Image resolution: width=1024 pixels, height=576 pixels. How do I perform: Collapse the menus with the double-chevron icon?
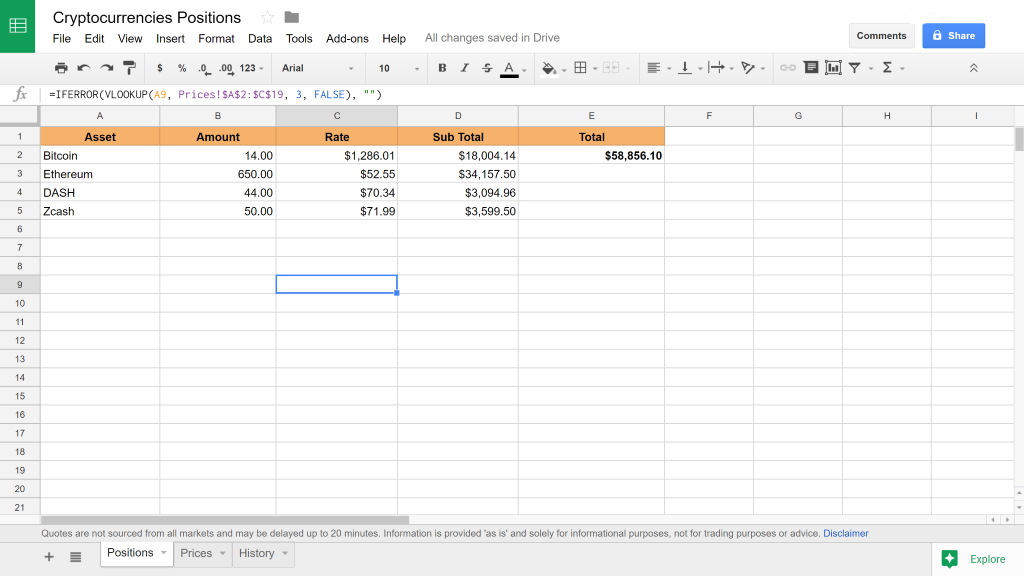point(973,68)
